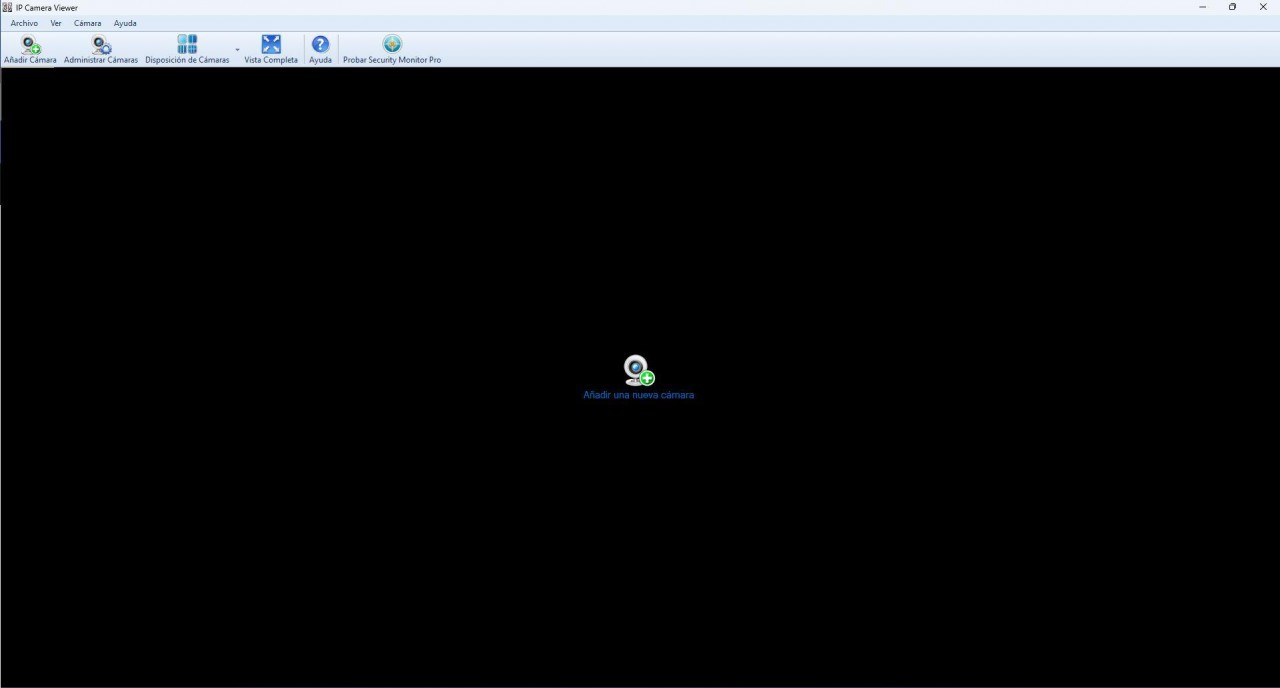Image resolution: width=1280 pixels, height=688 pixels.
Task: Click the Disposición de Cámaras grid icon
Action: point(187,44)
